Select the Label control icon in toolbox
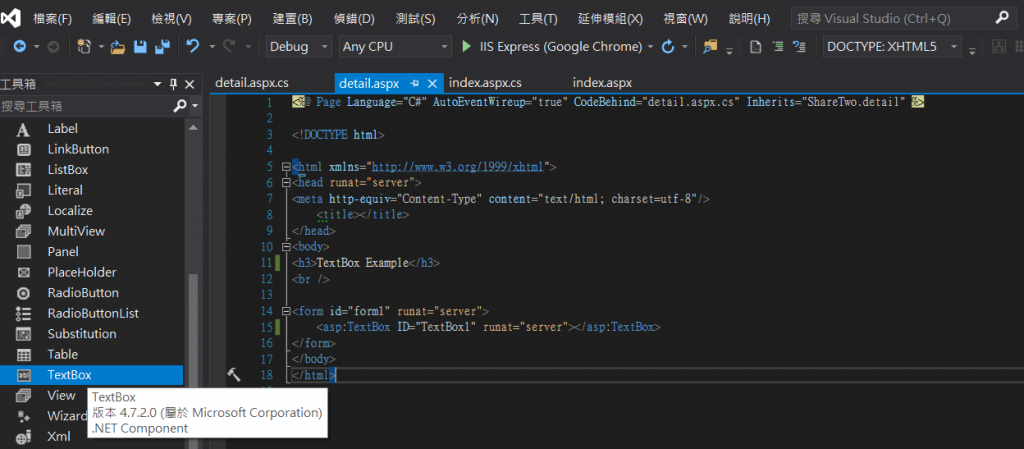This screenshot has width=1024, height=449. [24, 129]
